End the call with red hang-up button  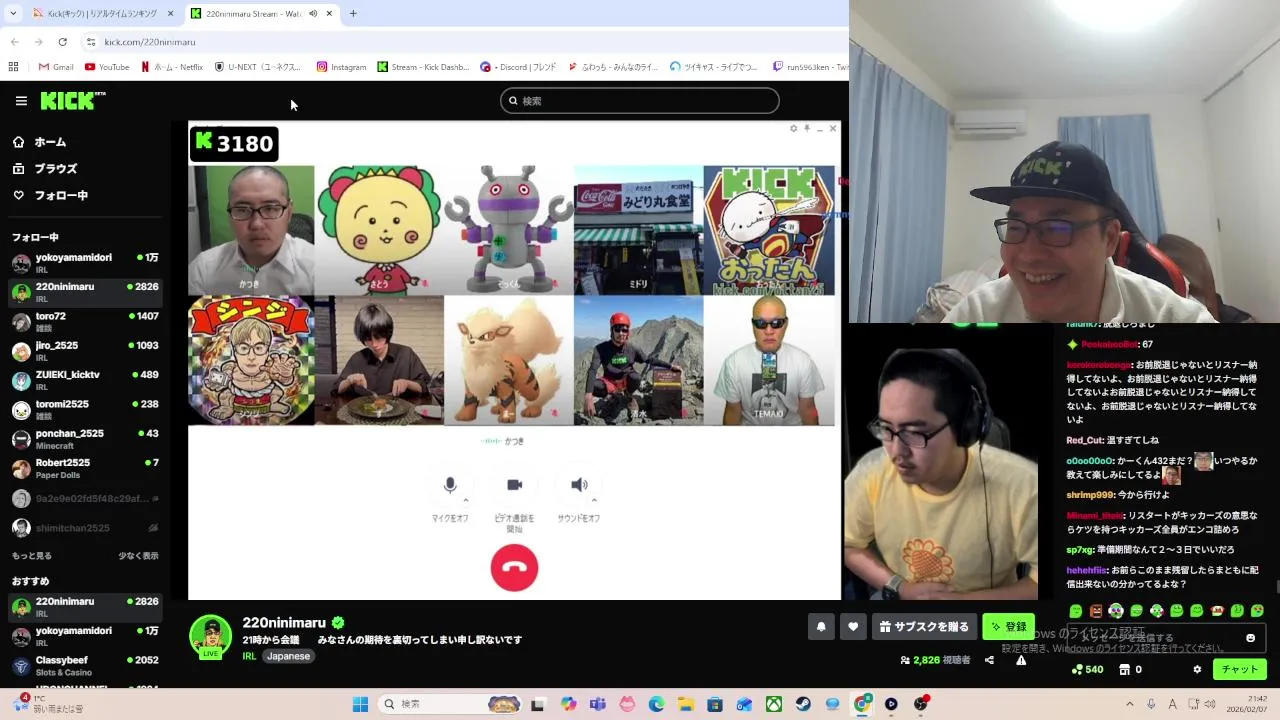pos(514,567)
